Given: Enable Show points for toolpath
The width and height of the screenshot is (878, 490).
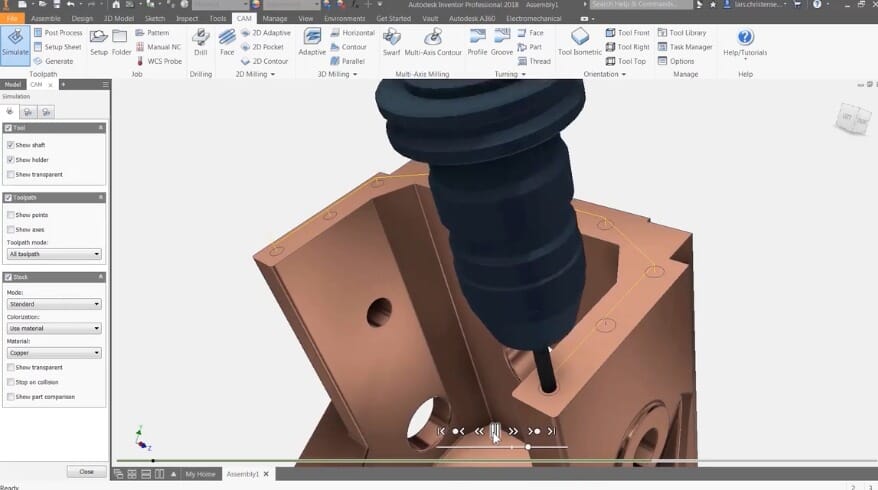Looking at the screenshot, I should pyautogui.click(x=10, y=215).
